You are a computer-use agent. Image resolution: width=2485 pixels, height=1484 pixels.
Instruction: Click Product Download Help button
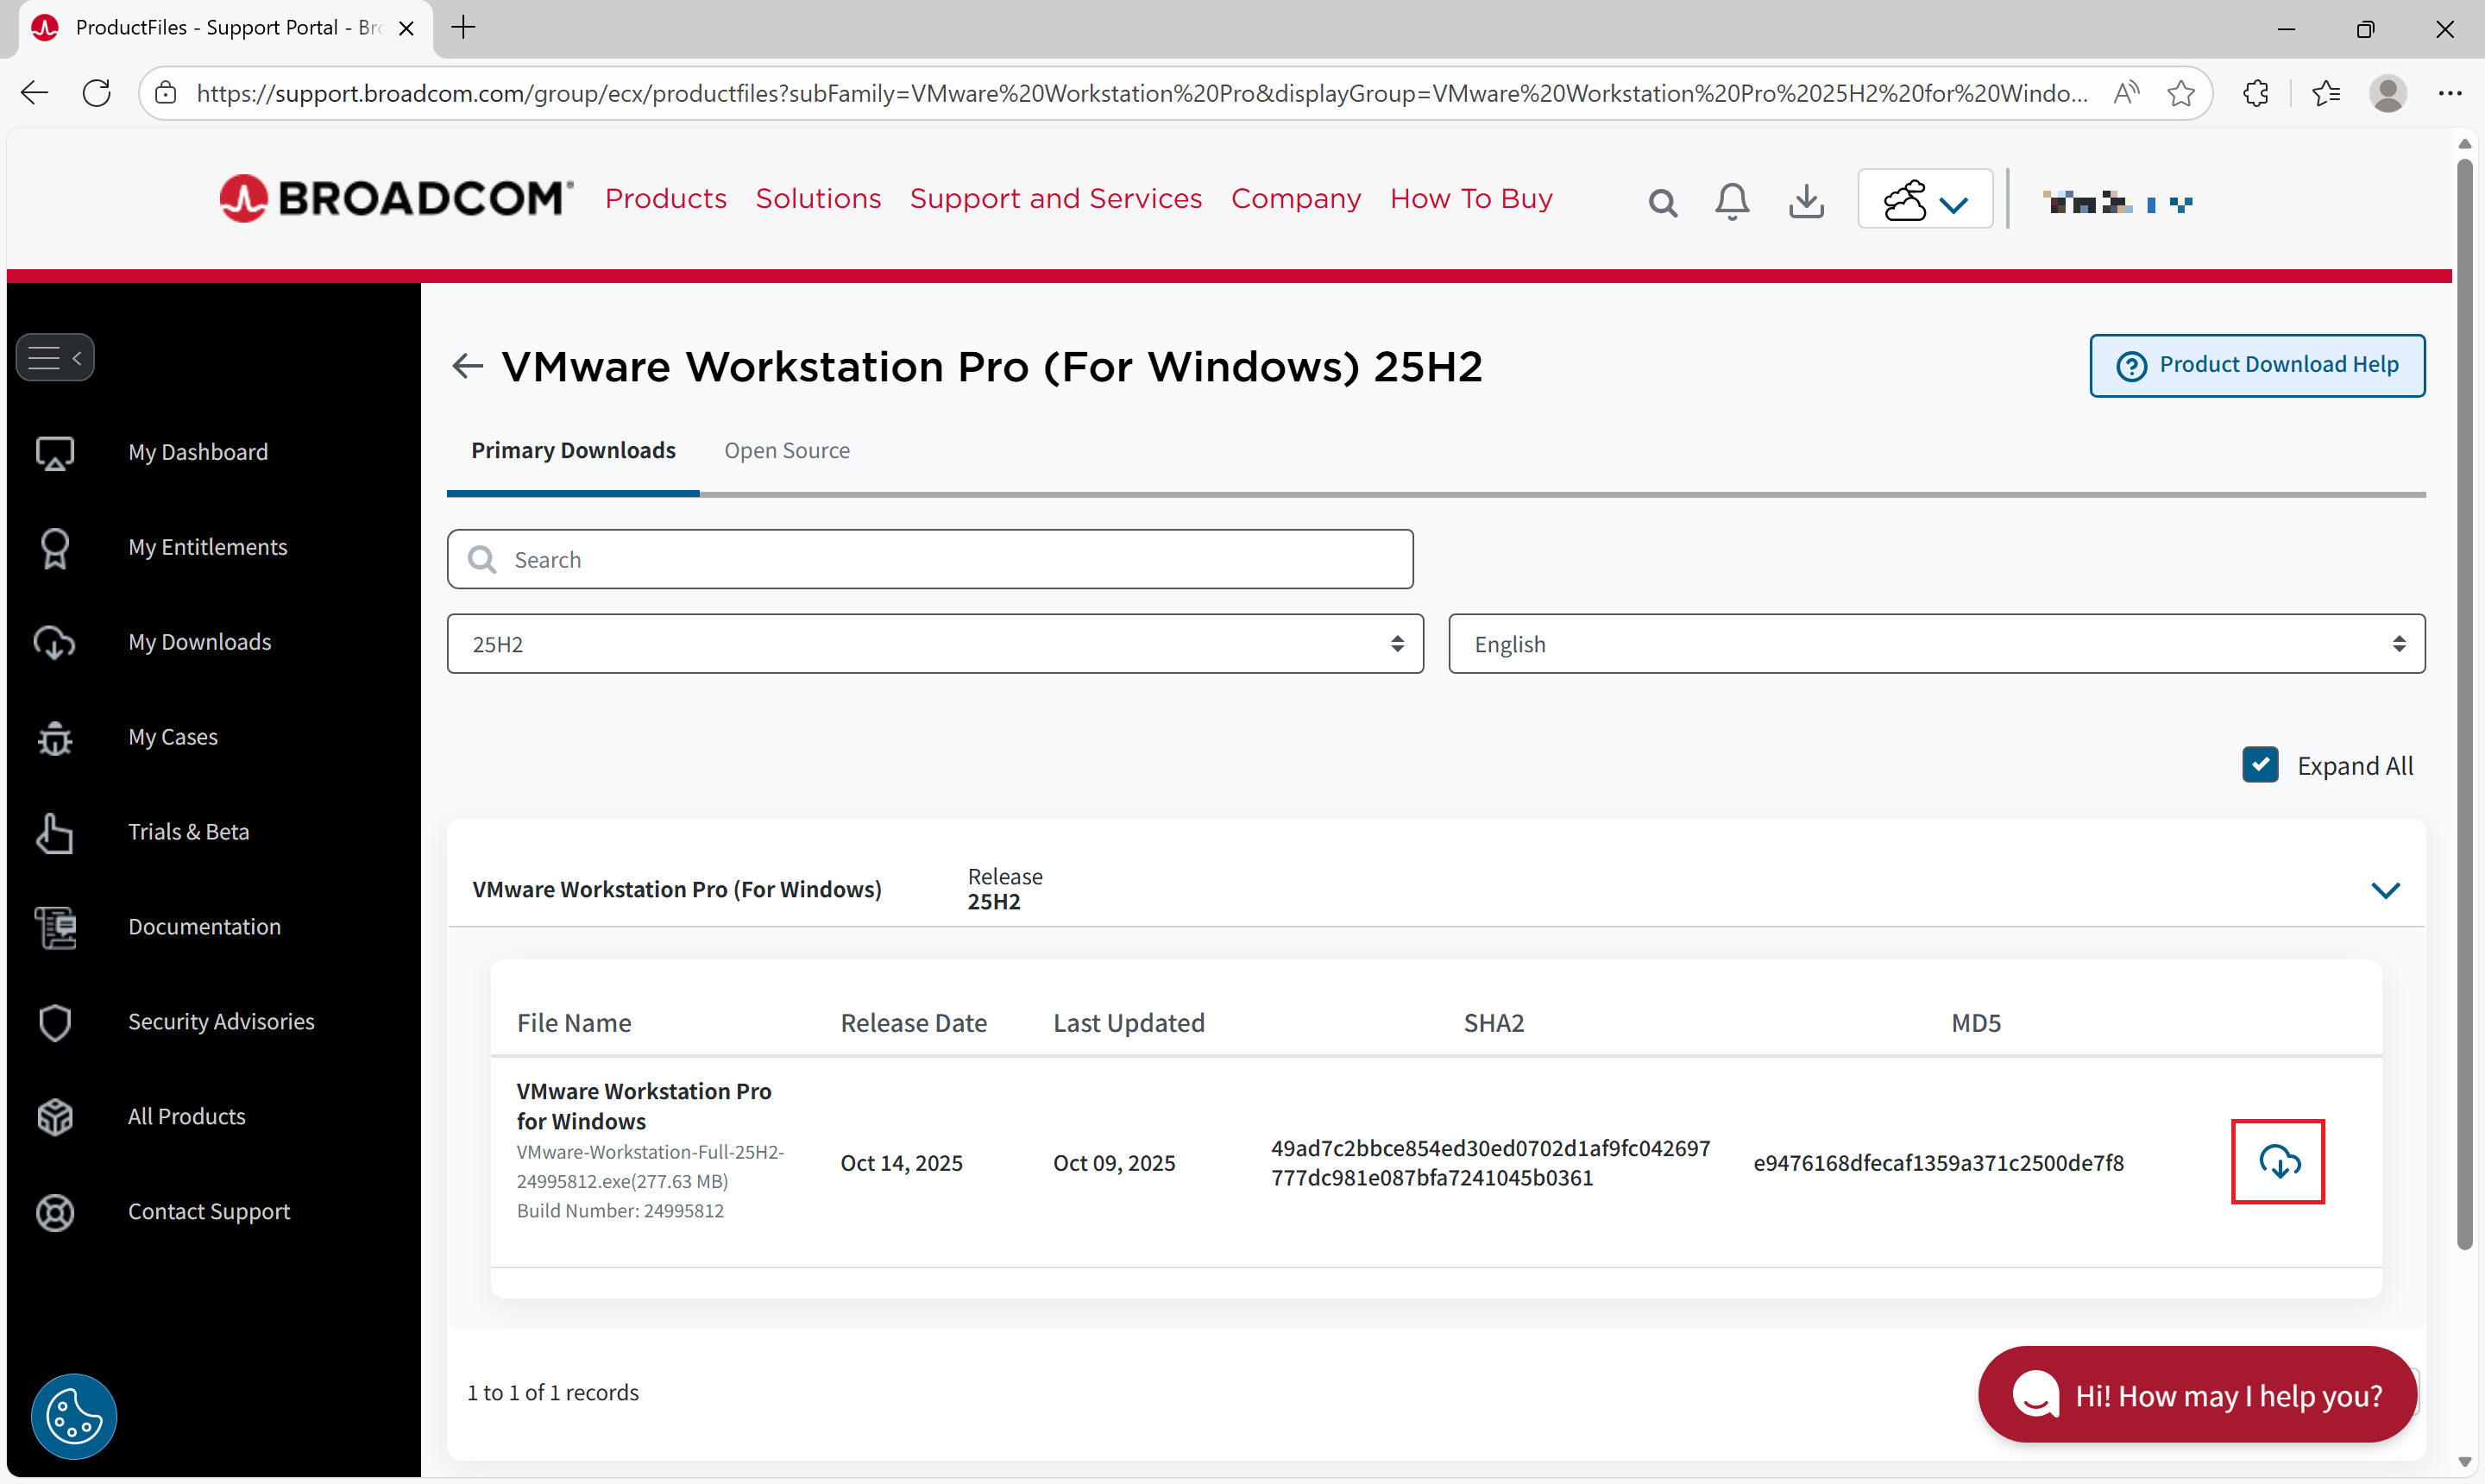pyautogui.click(x=2256, y=365)
